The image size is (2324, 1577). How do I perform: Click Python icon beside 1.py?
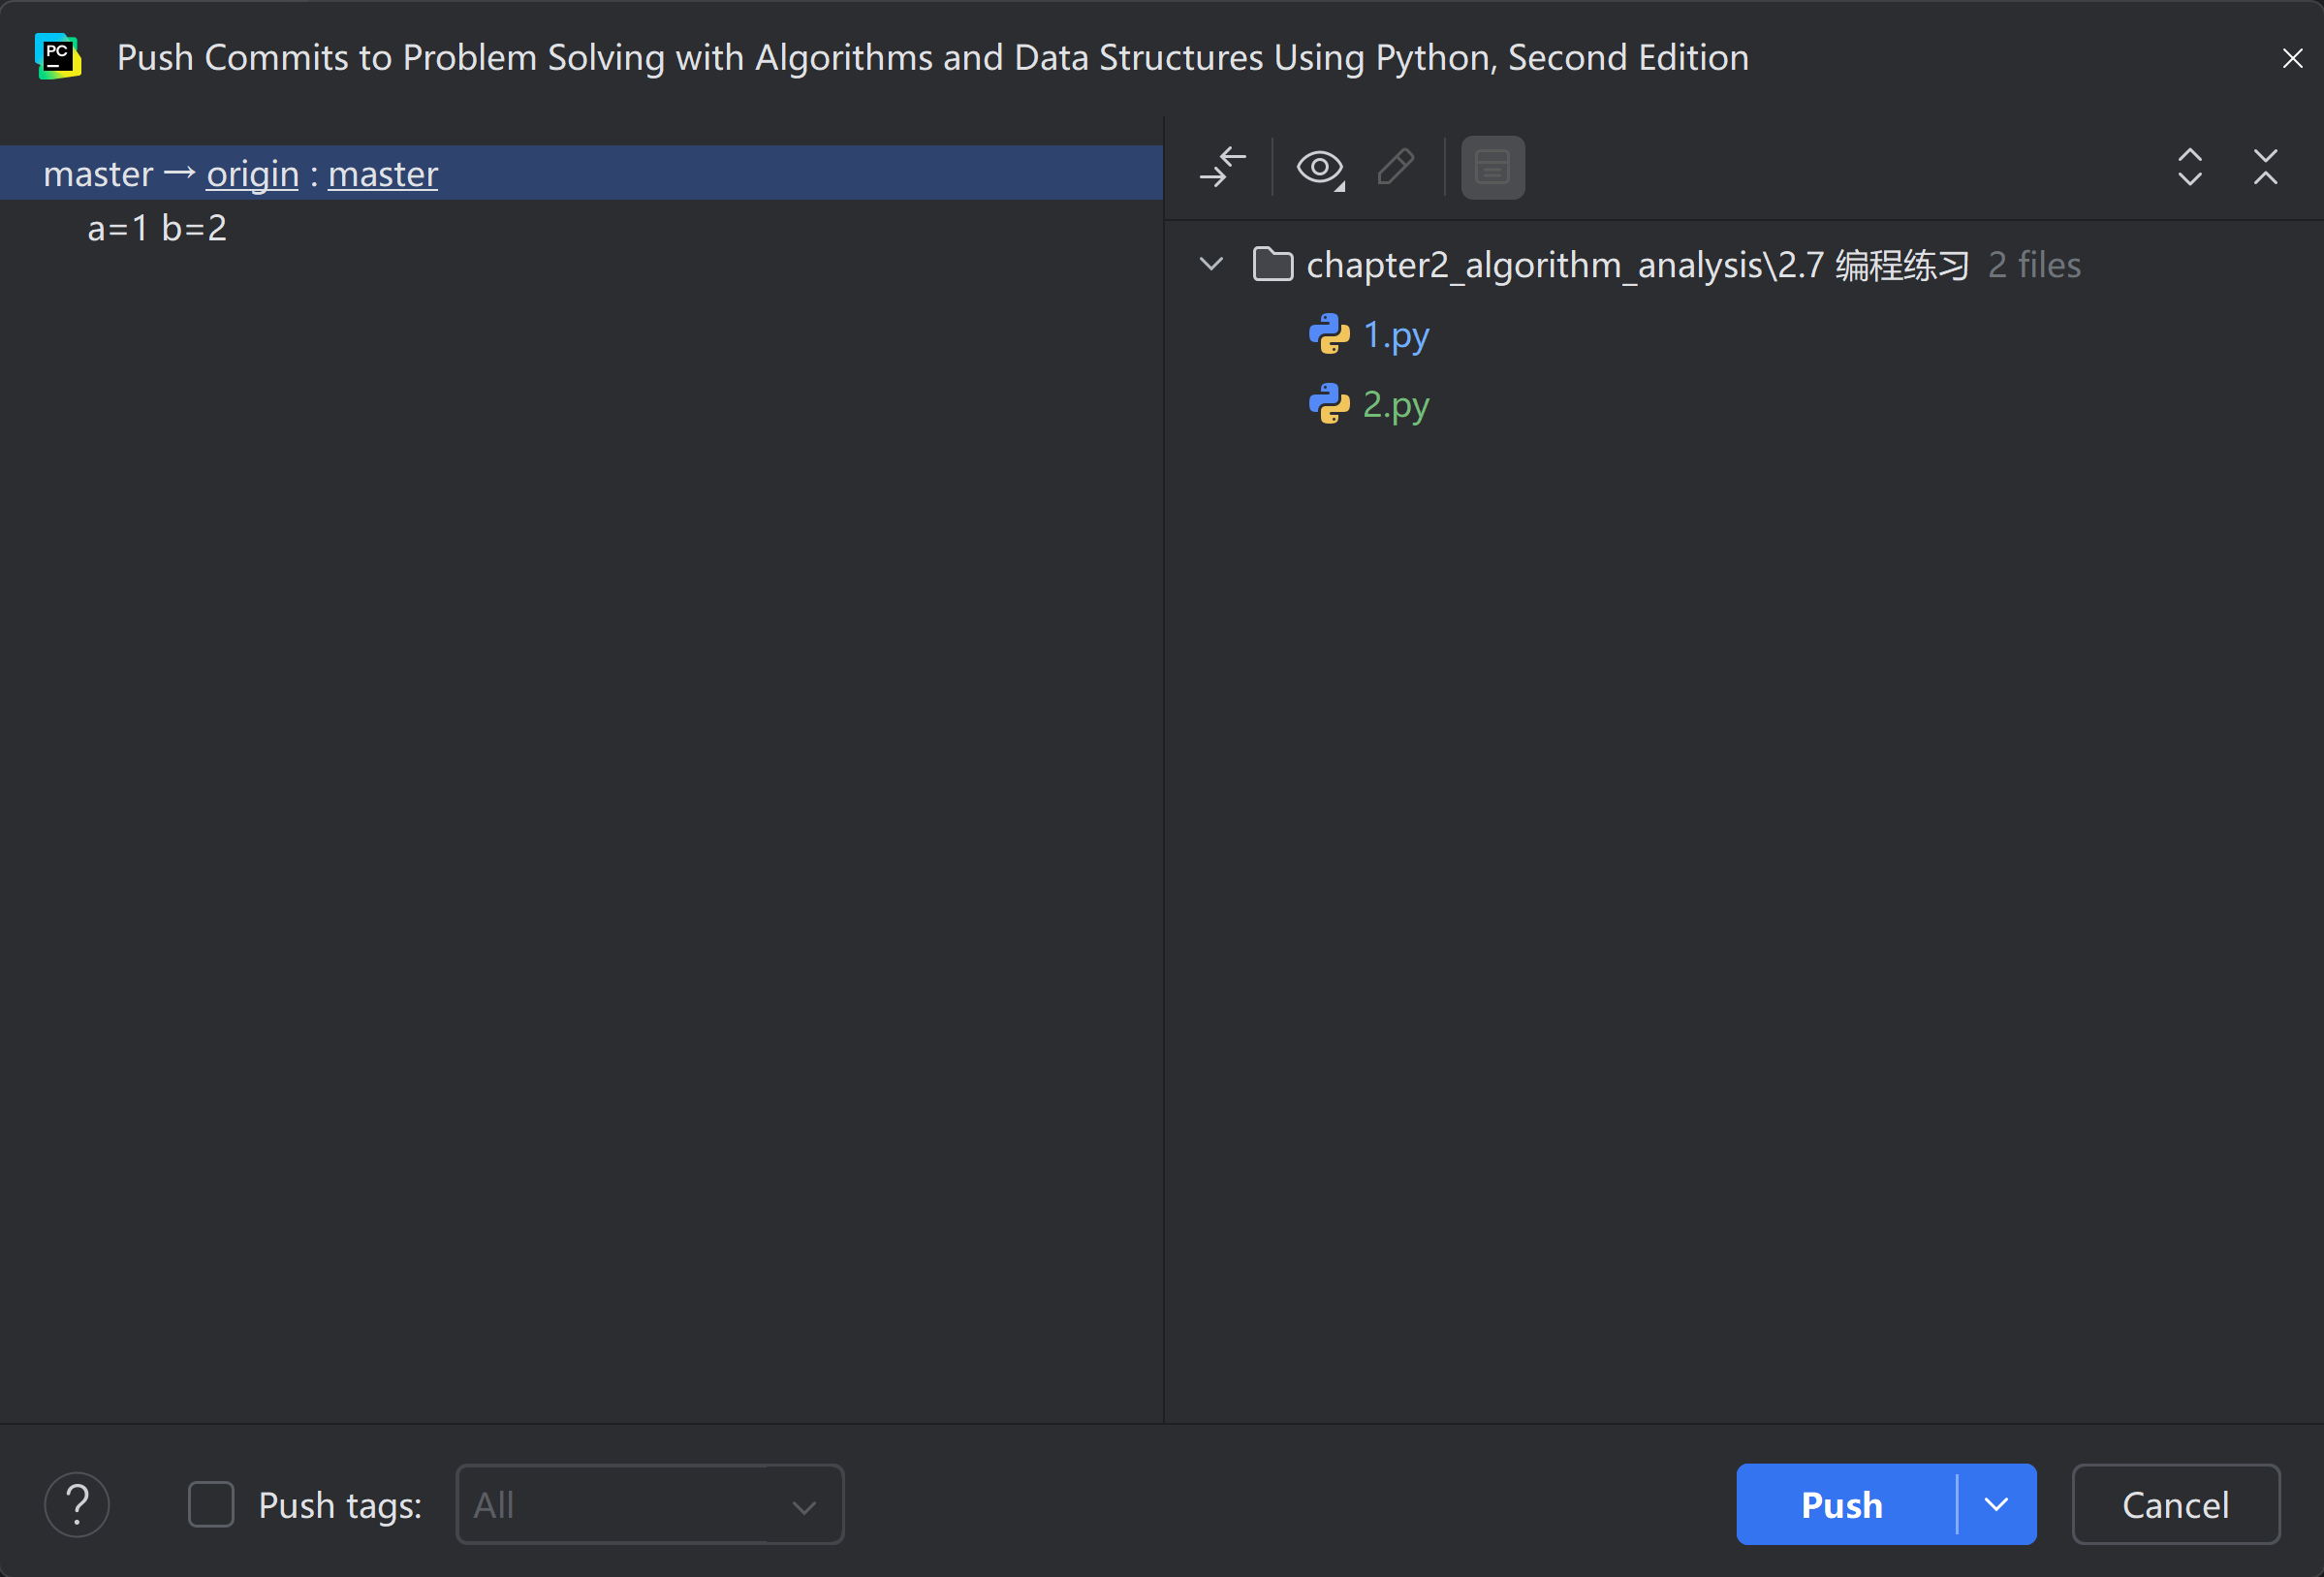(x=1329, y=334)
